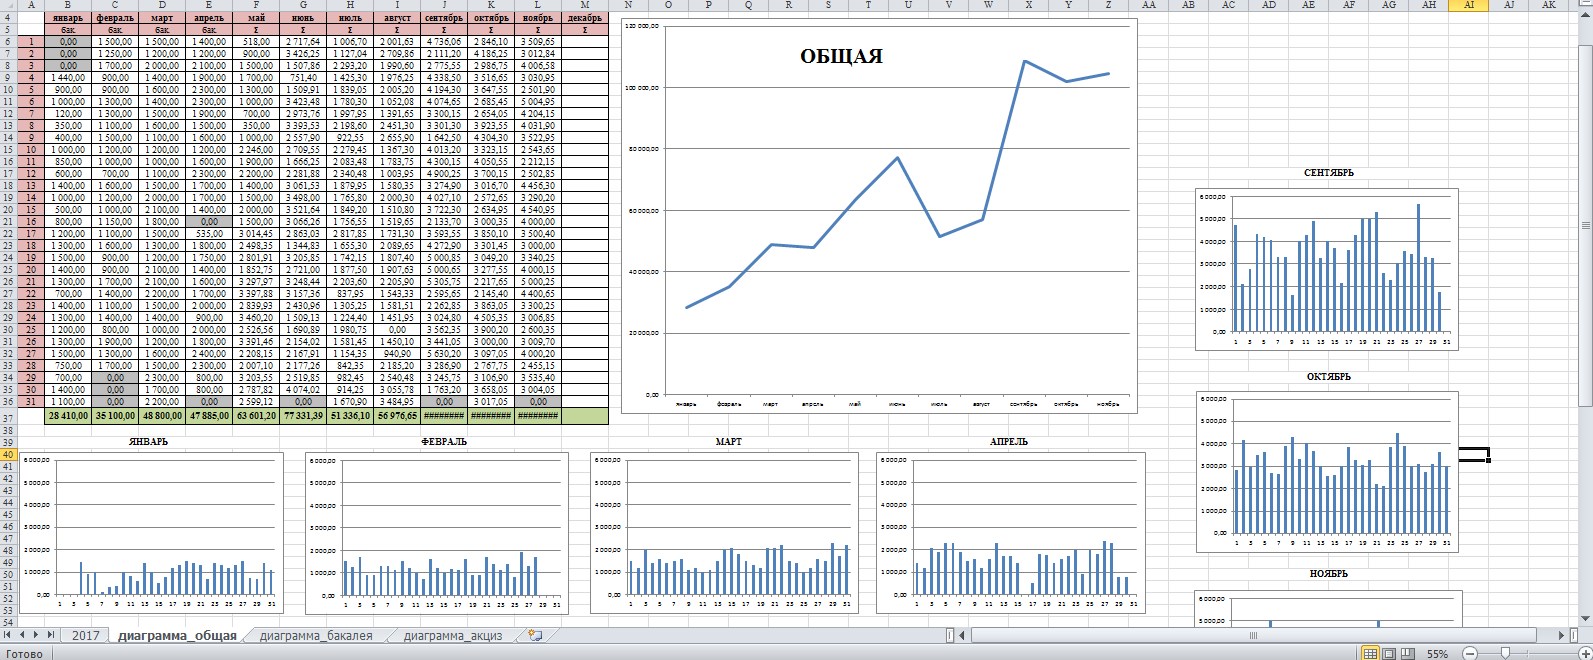
Task: Click the total cell 56 976,65
Action: tap(396, 416)
